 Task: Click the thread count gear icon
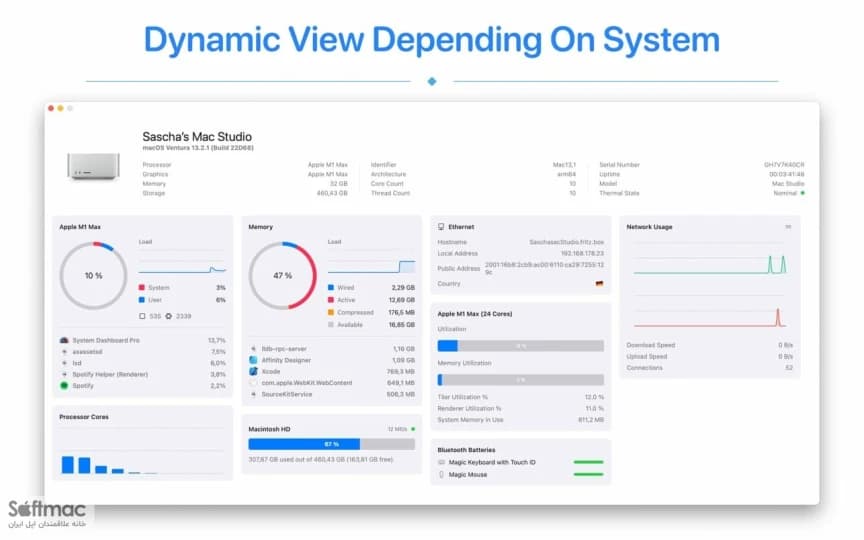pyautogui.click(x=169, y=316)
